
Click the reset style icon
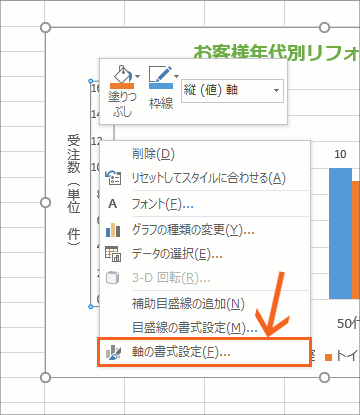(x=113, y=178)
